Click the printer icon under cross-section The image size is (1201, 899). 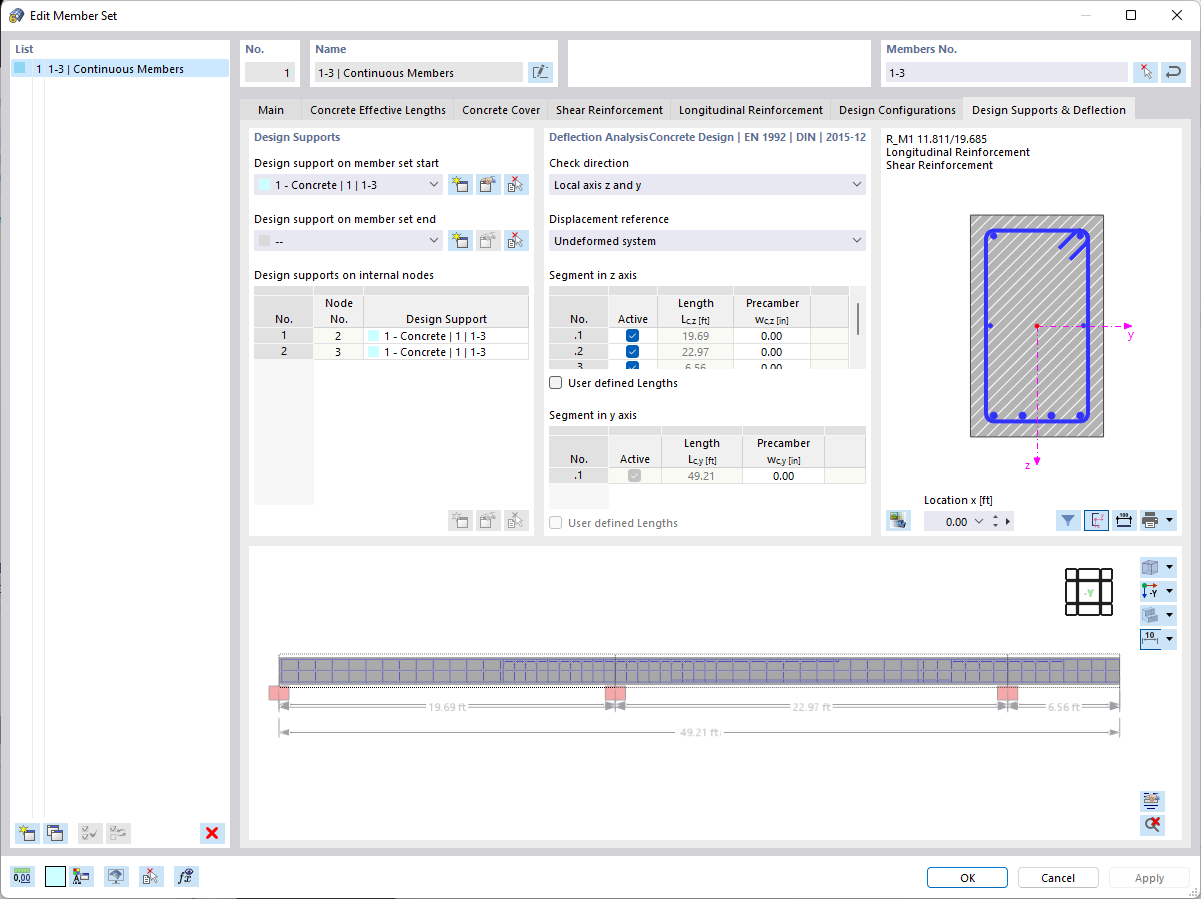(x=1151, y=520)
